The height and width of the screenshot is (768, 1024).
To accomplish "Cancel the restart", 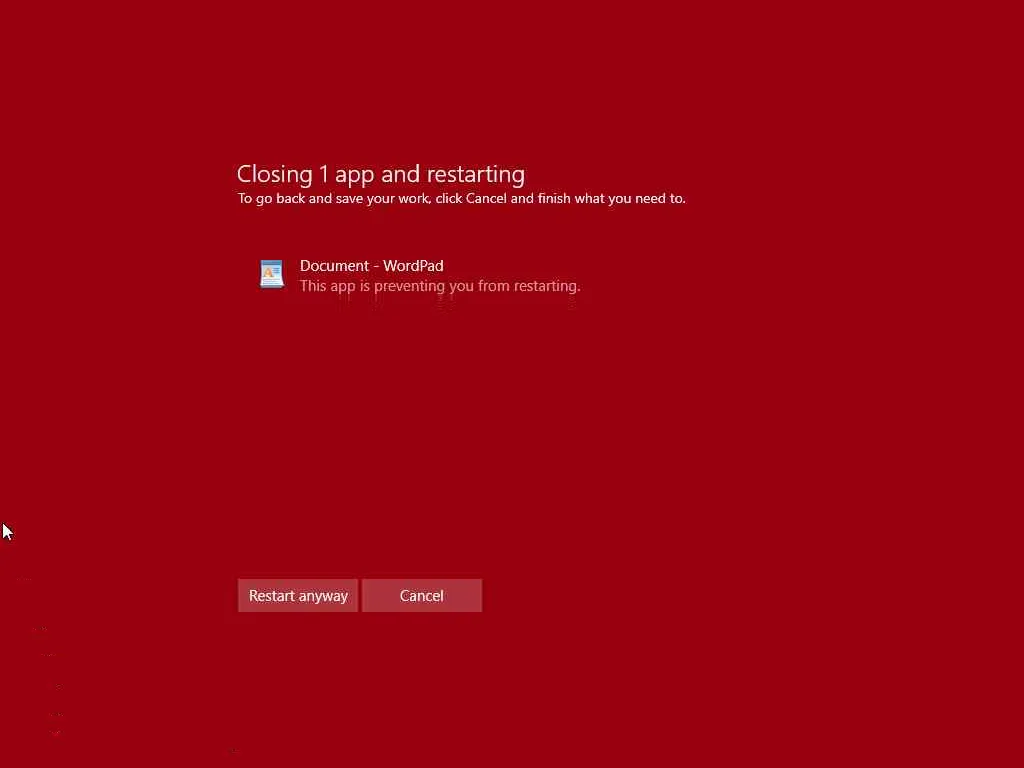I will click(422, 596).
